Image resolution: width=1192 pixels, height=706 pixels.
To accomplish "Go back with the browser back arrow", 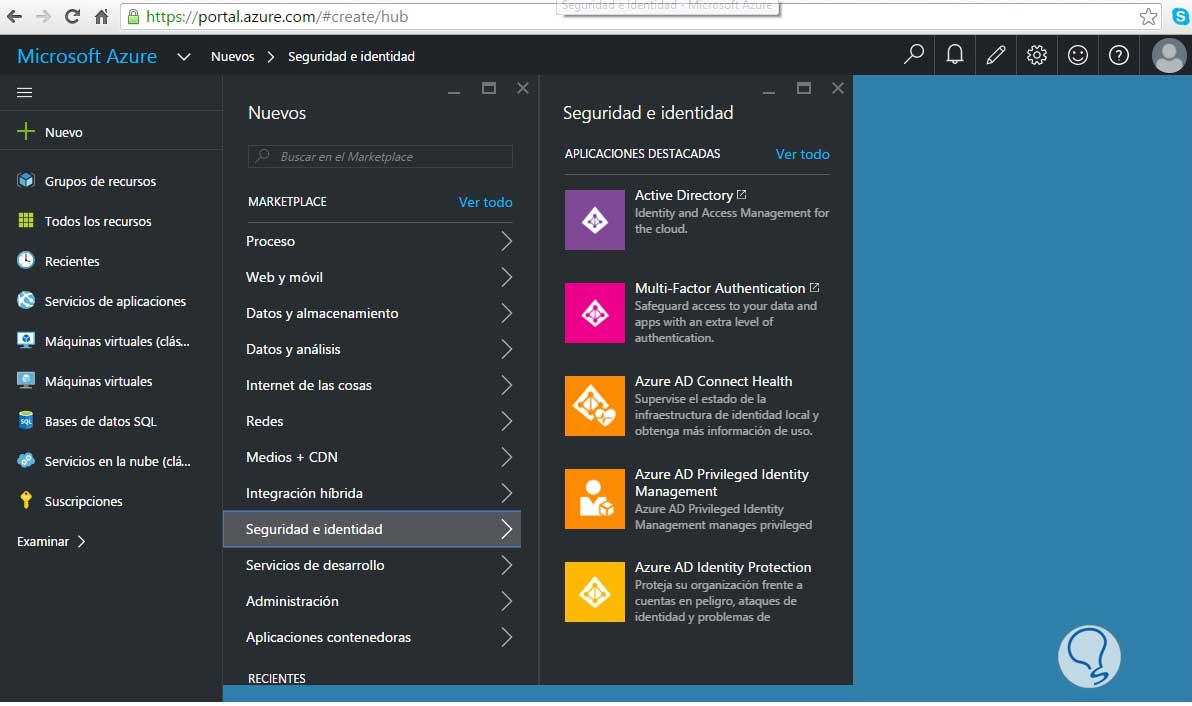I will (14, 16).
